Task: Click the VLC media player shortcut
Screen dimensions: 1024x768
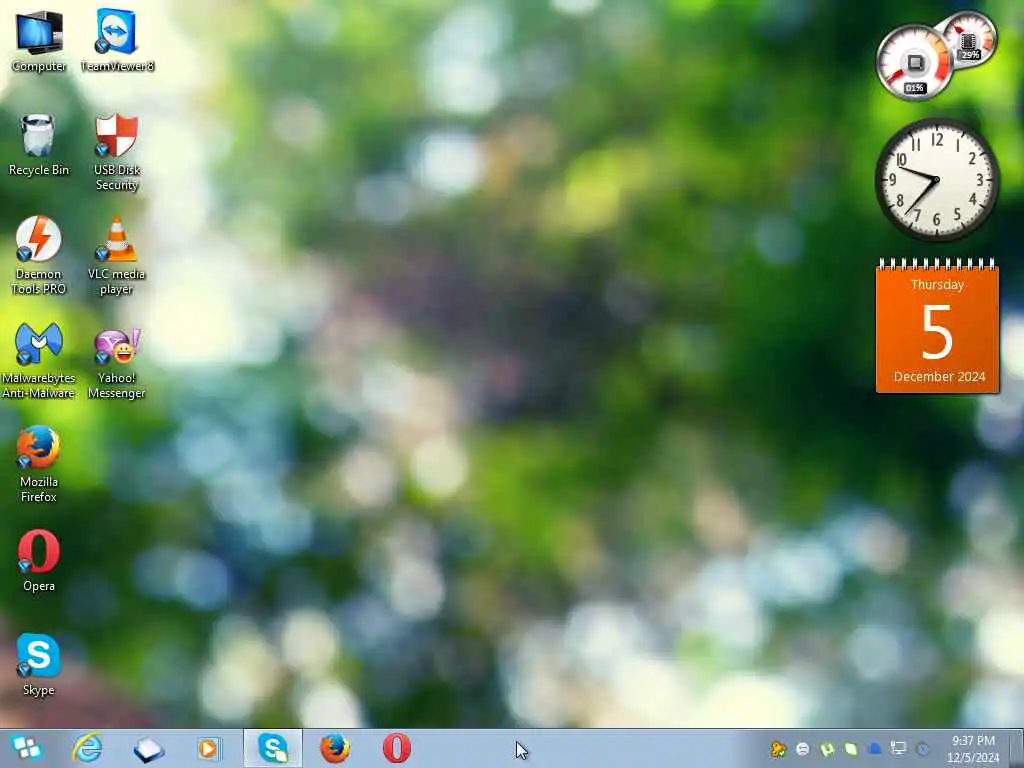Action: (x=117, y=256)
